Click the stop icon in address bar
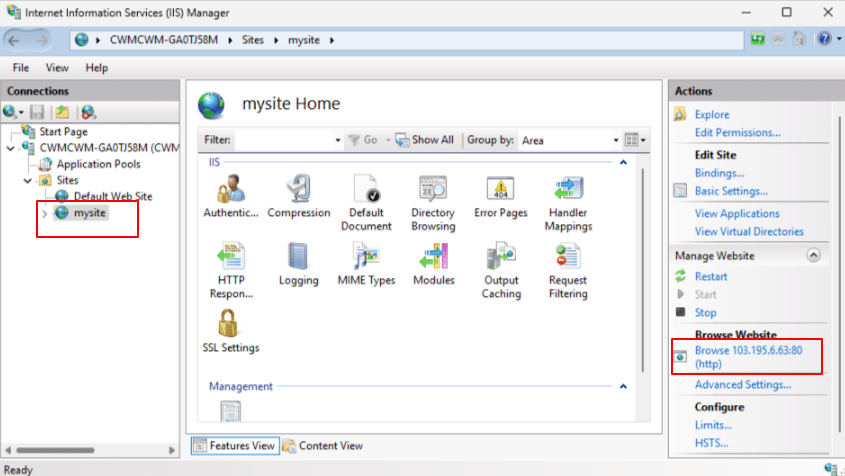This screenshot has height=476, width=845. (778, 39)
